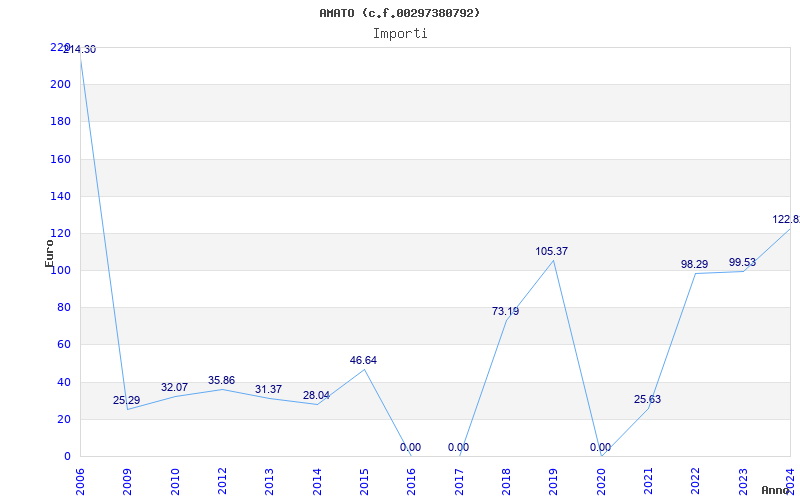Viewport: 800px width, 500px height.
Task: Select the 46.64 data label
Action: pos(363,361)
